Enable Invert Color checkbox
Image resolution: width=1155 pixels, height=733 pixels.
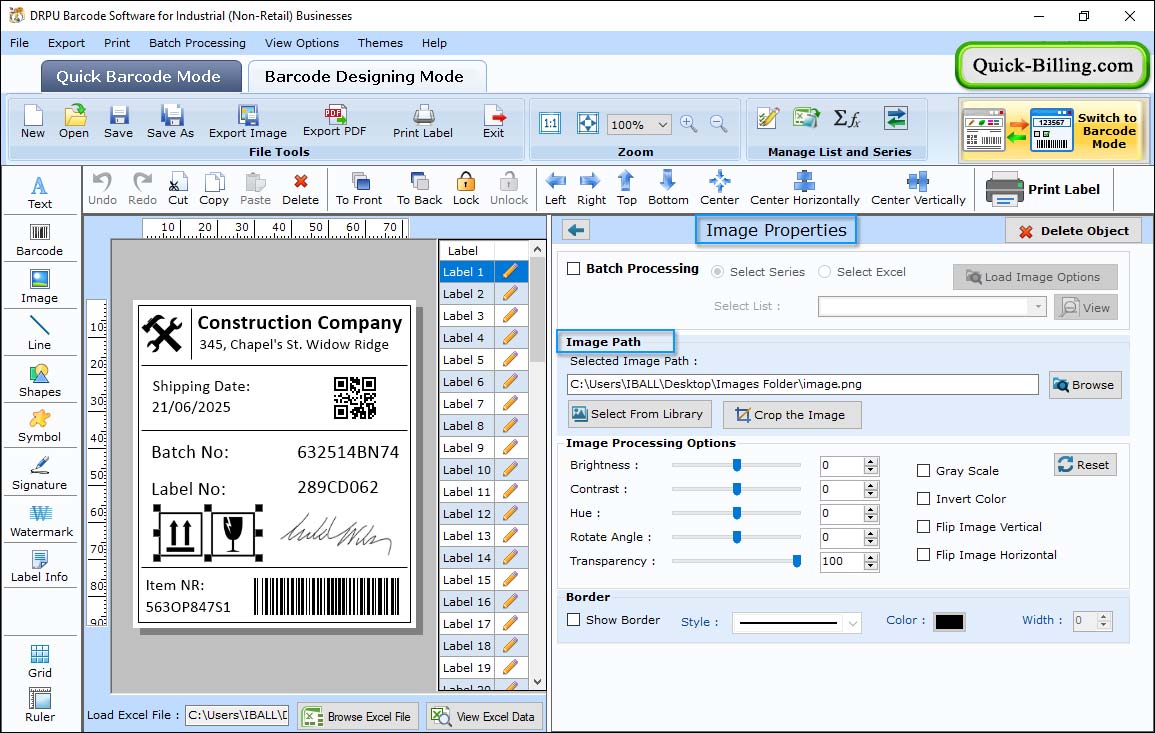click(x=923, y=499)
